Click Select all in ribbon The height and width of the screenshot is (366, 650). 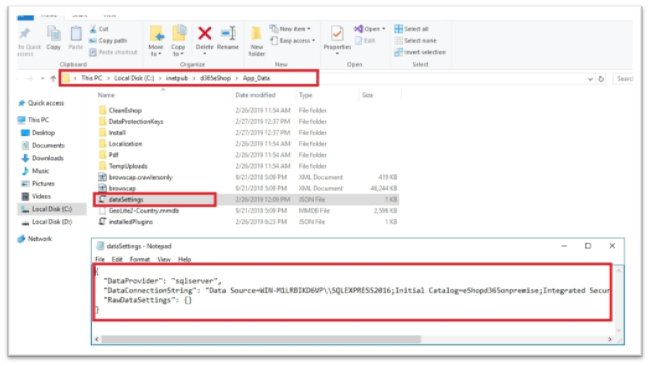(411, 29)
